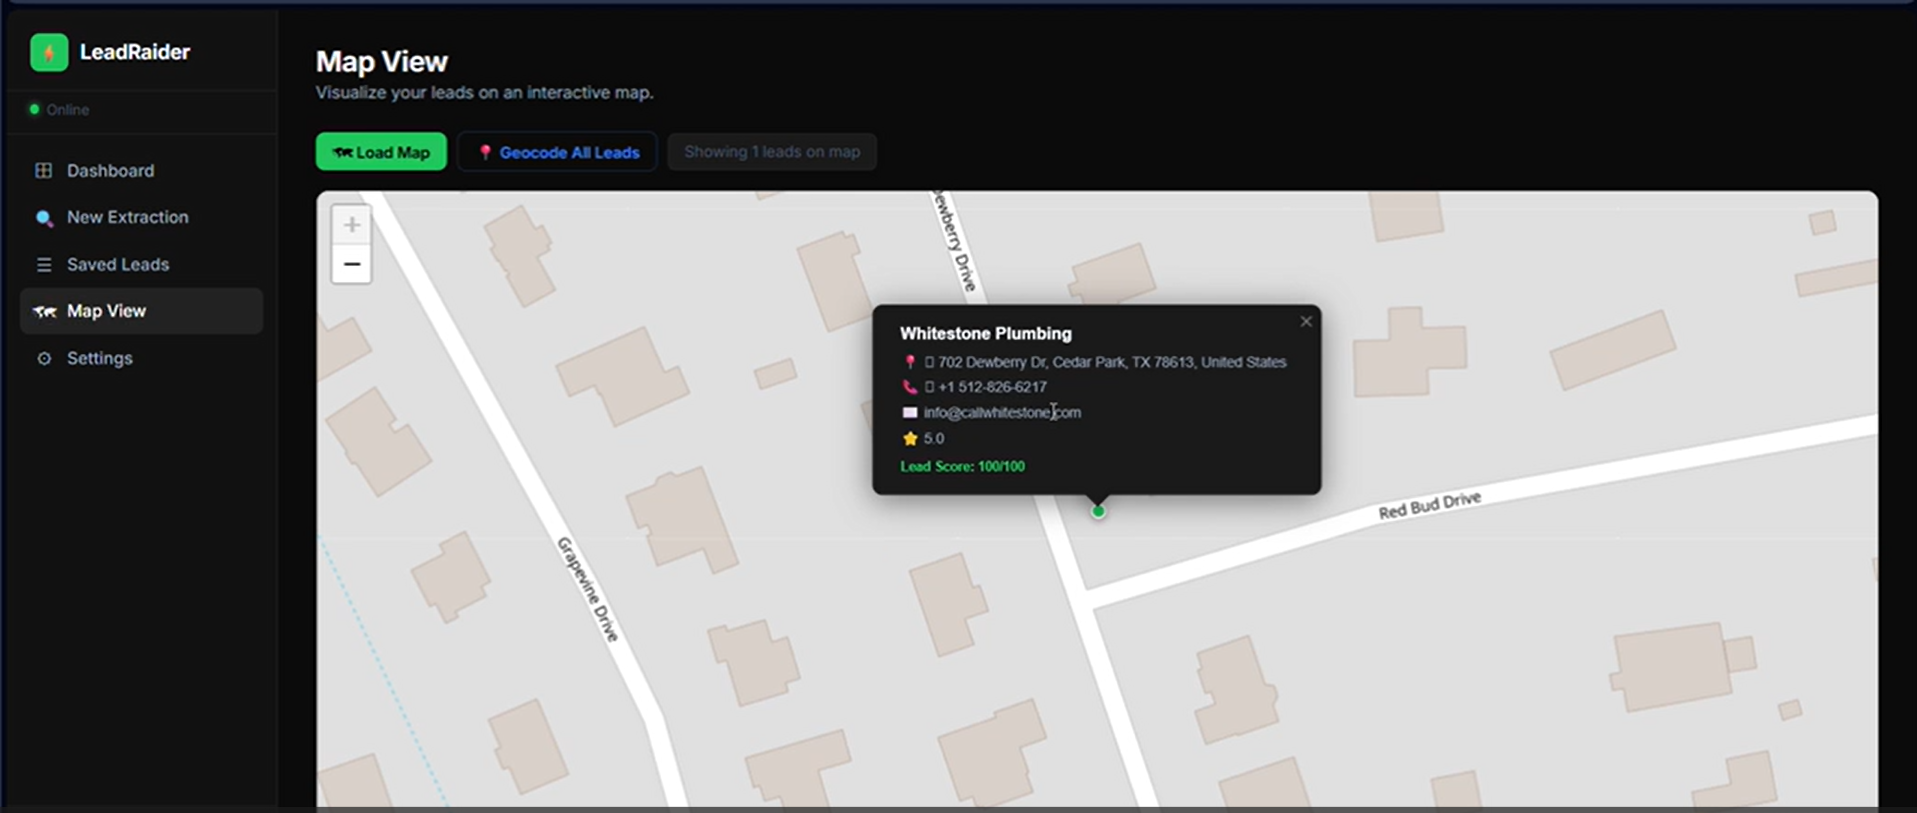Screen dimensions: 1917x813
Task: Zoom out the map with minus
Action: coord(352,264)
